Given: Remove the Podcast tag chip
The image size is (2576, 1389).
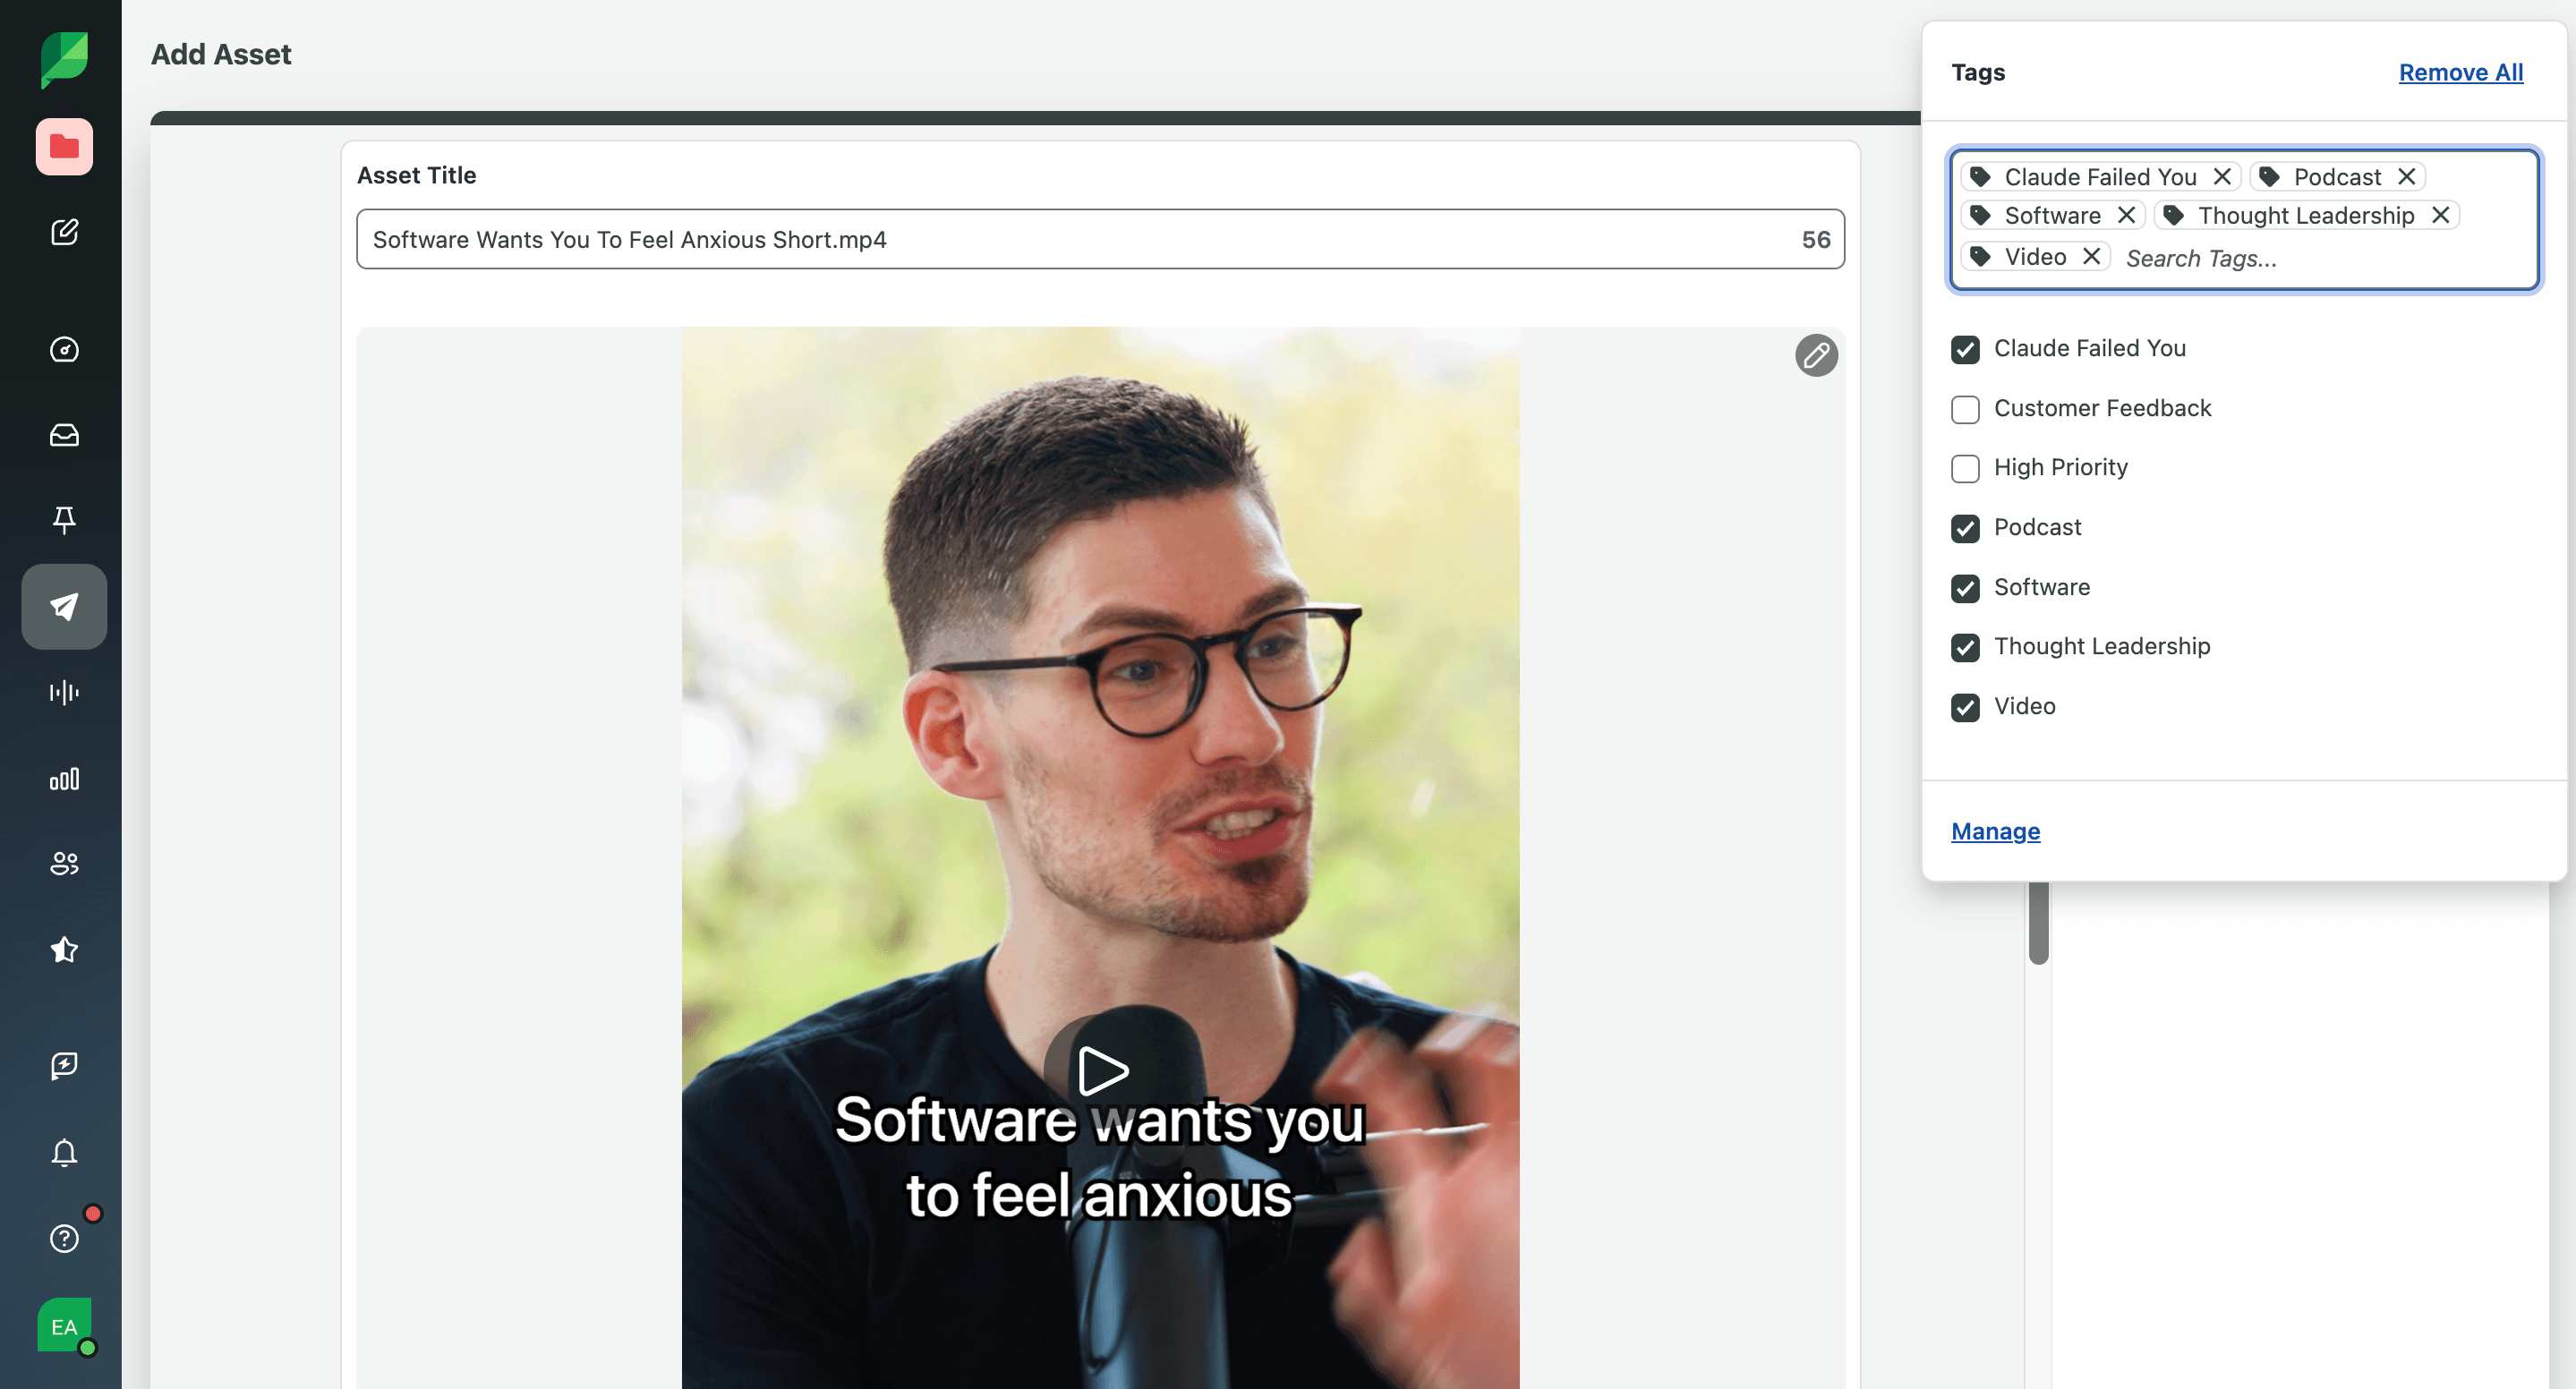Looking at the screenshot, I should [2407, 176].
